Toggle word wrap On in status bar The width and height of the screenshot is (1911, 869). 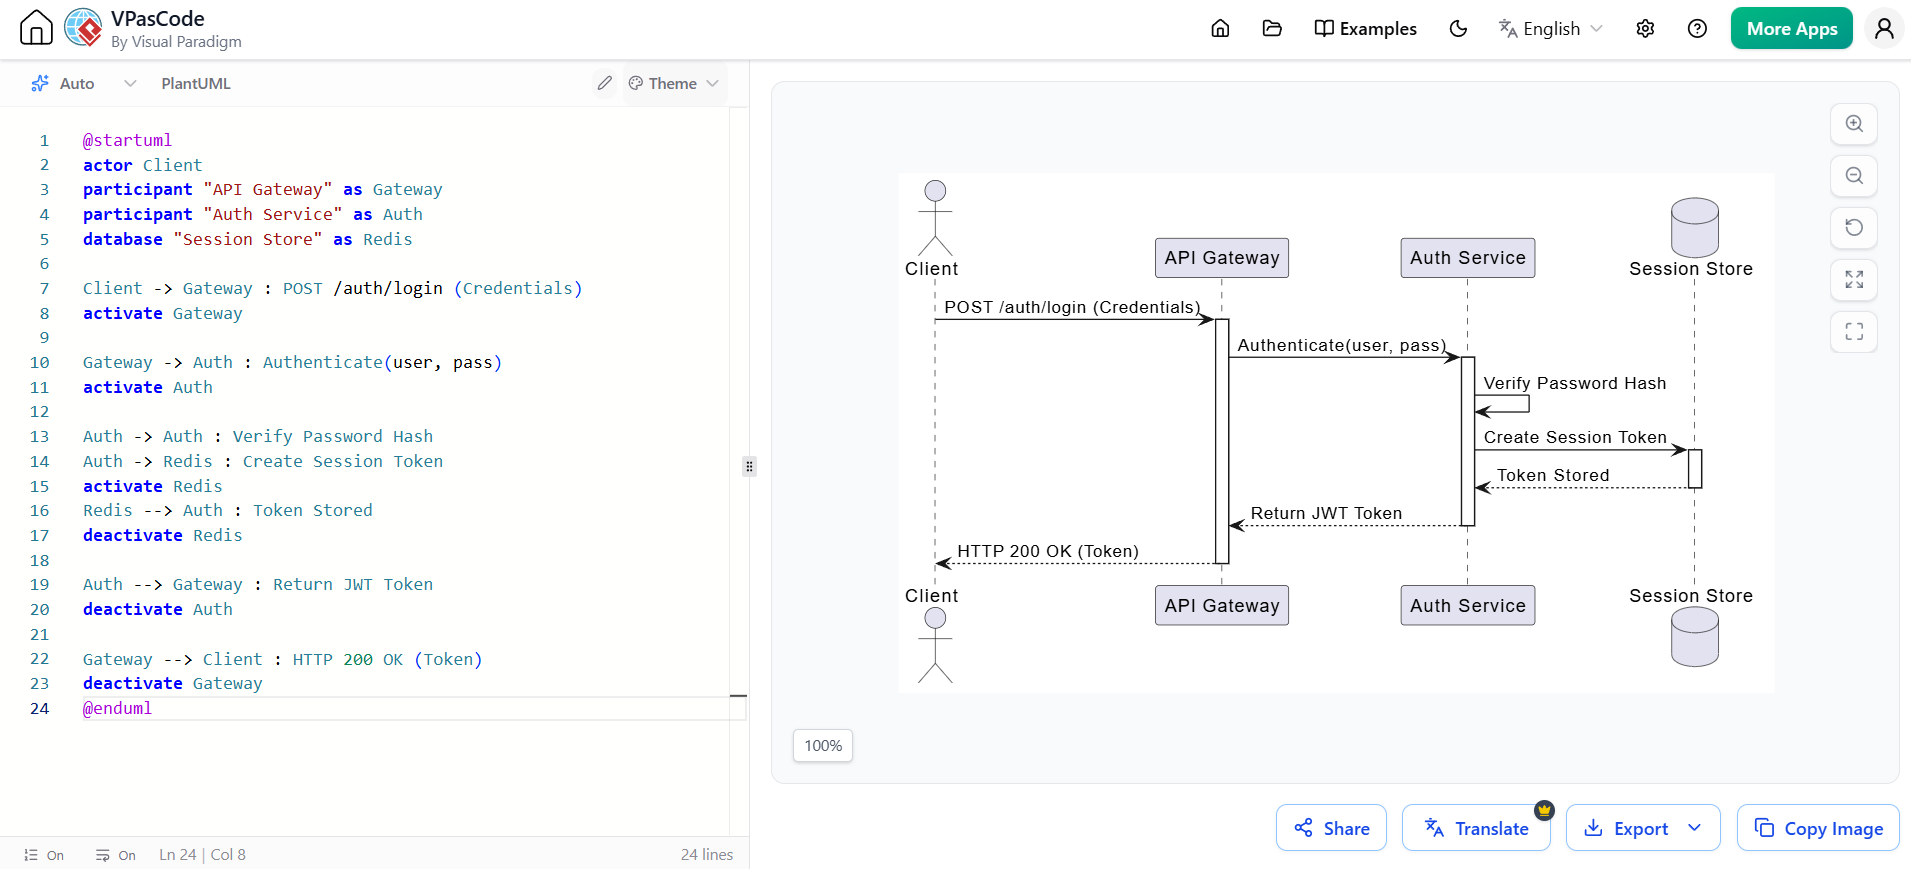tap(116, 855)
